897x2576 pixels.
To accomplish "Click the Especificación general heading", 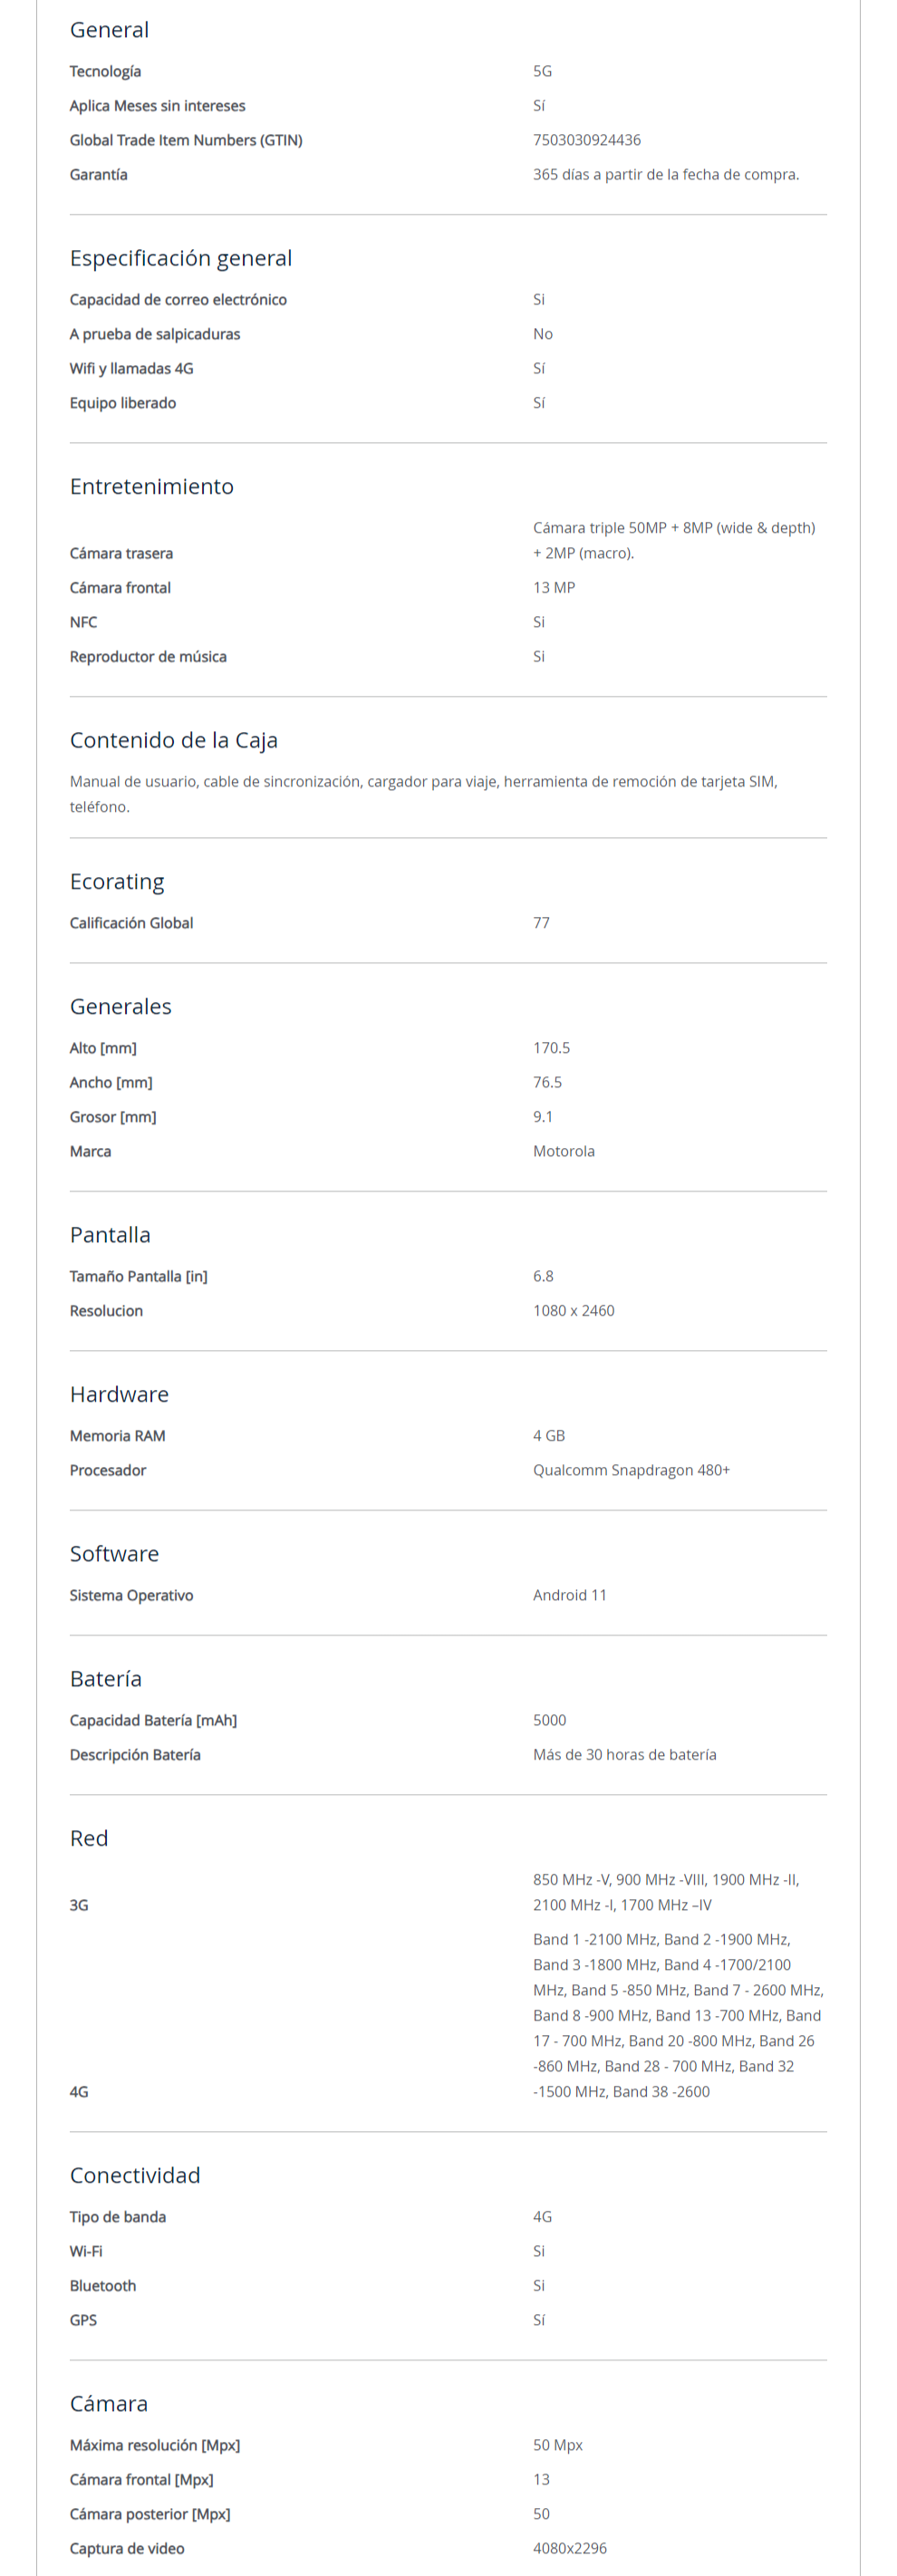I will [x=180, y=258].
